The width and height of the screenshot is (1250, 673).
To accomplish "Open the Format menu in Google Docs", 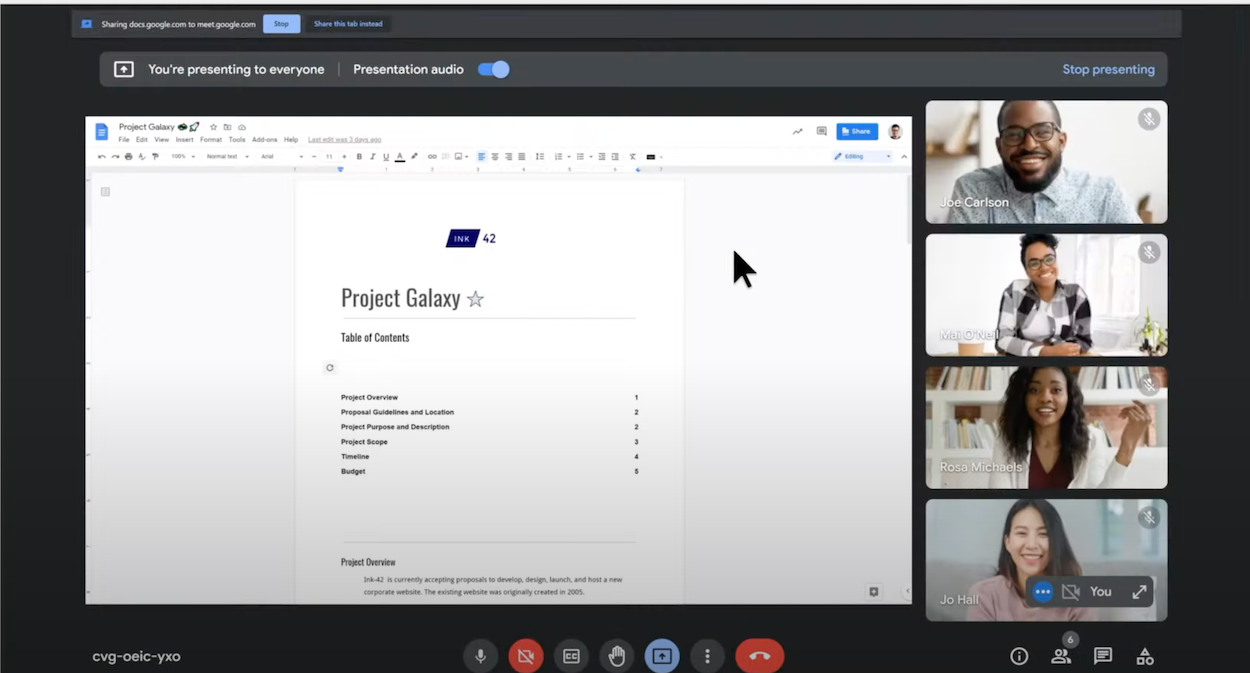I will [x=211, y=139].
